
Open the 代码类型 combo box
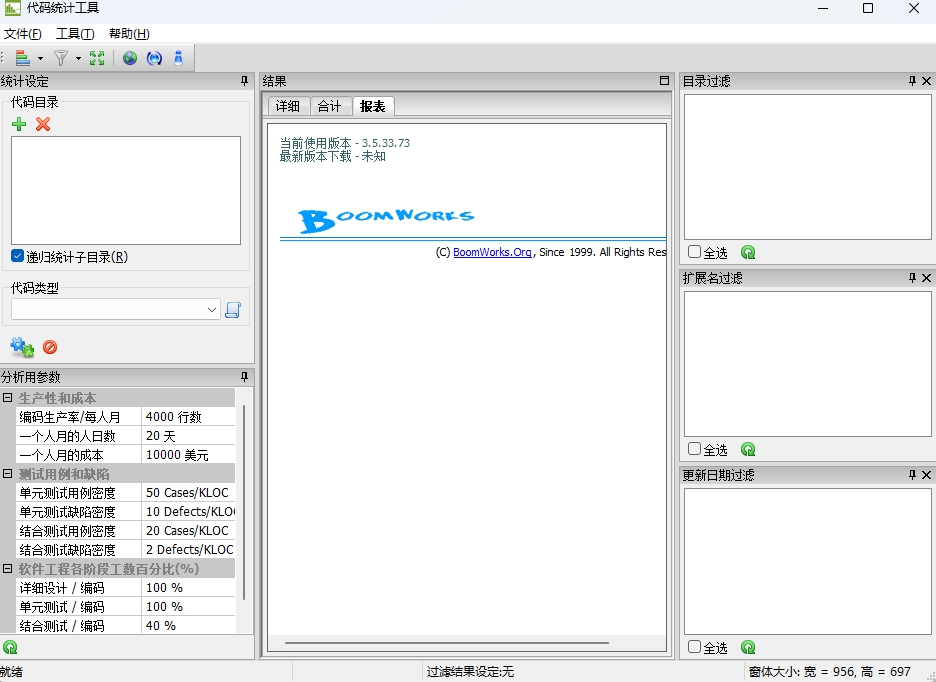pyautogui.click(x=116, y=309)
